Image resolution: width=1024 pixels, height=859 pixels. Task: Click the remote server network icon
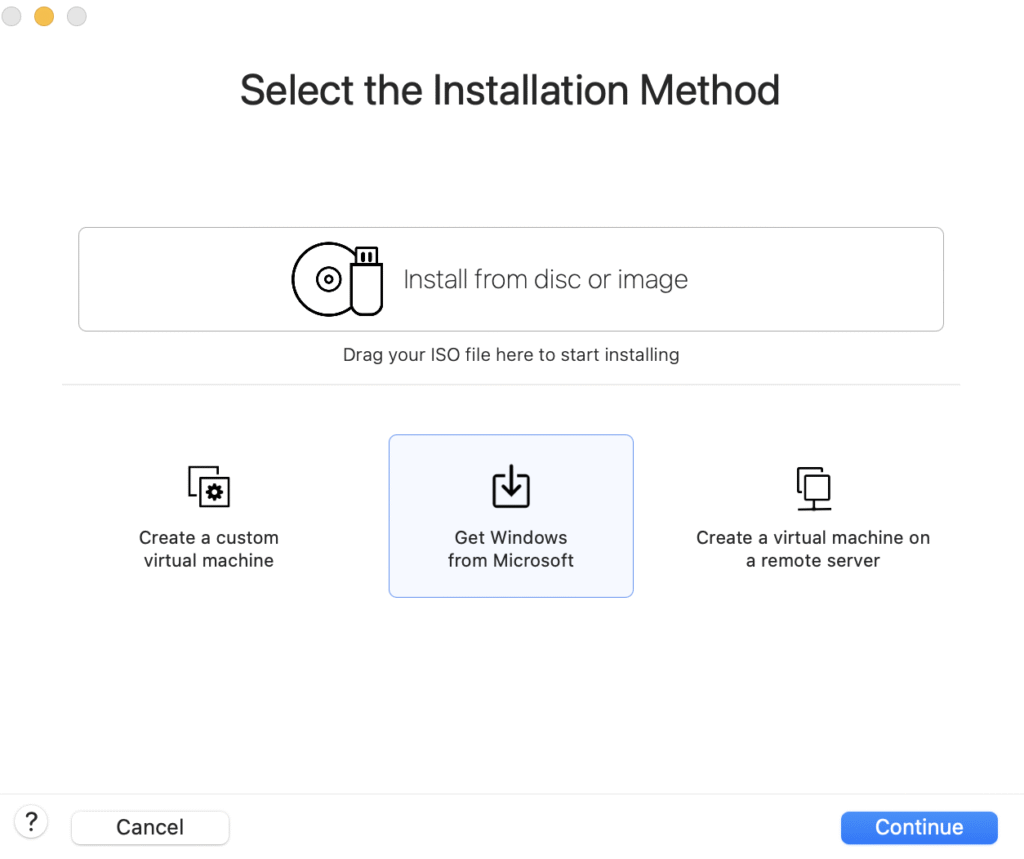click(x=813, y=487)
